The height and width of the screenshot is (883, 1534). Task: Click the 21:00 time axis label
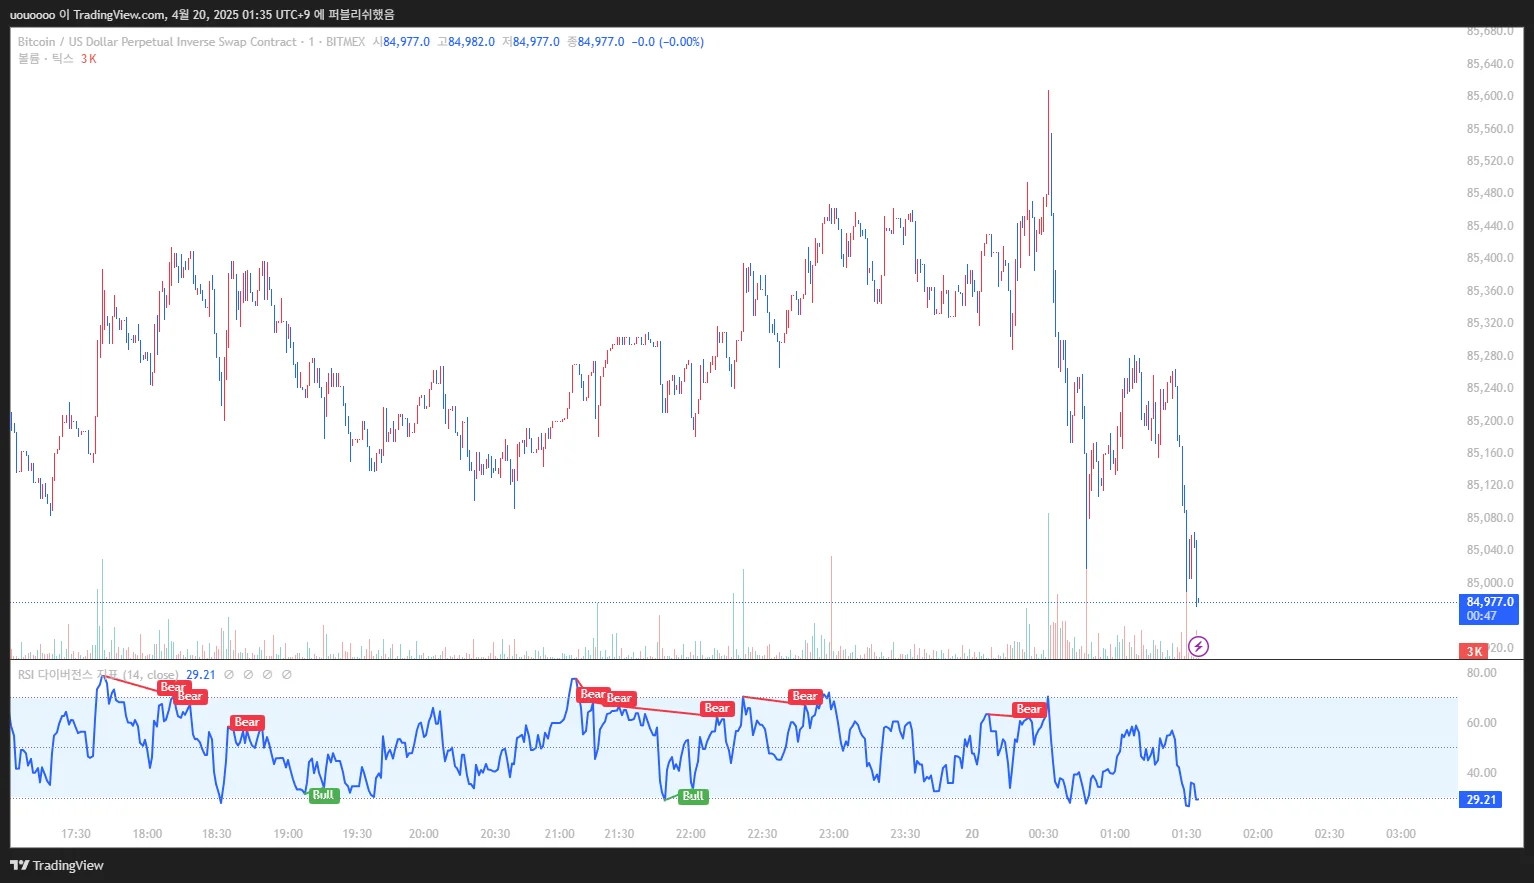tap(560, 834)
